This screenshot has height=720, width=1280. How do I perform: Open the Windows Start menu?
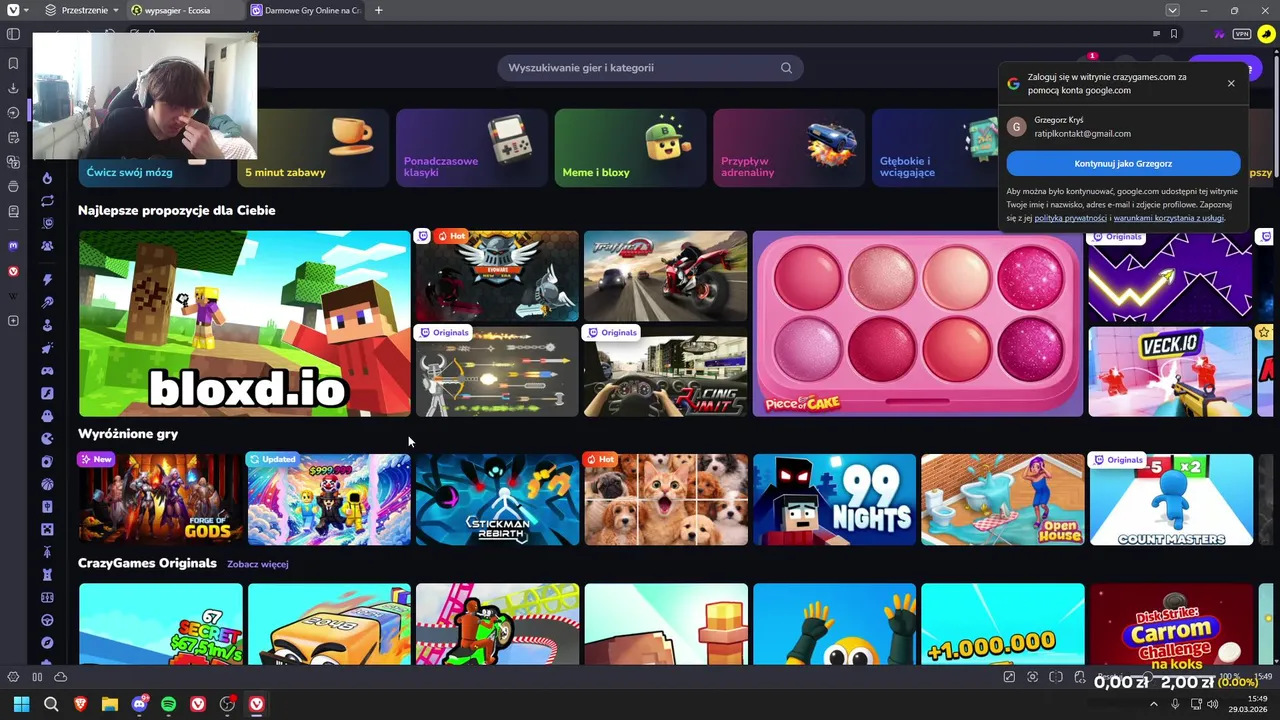click(x=21, y=704)
